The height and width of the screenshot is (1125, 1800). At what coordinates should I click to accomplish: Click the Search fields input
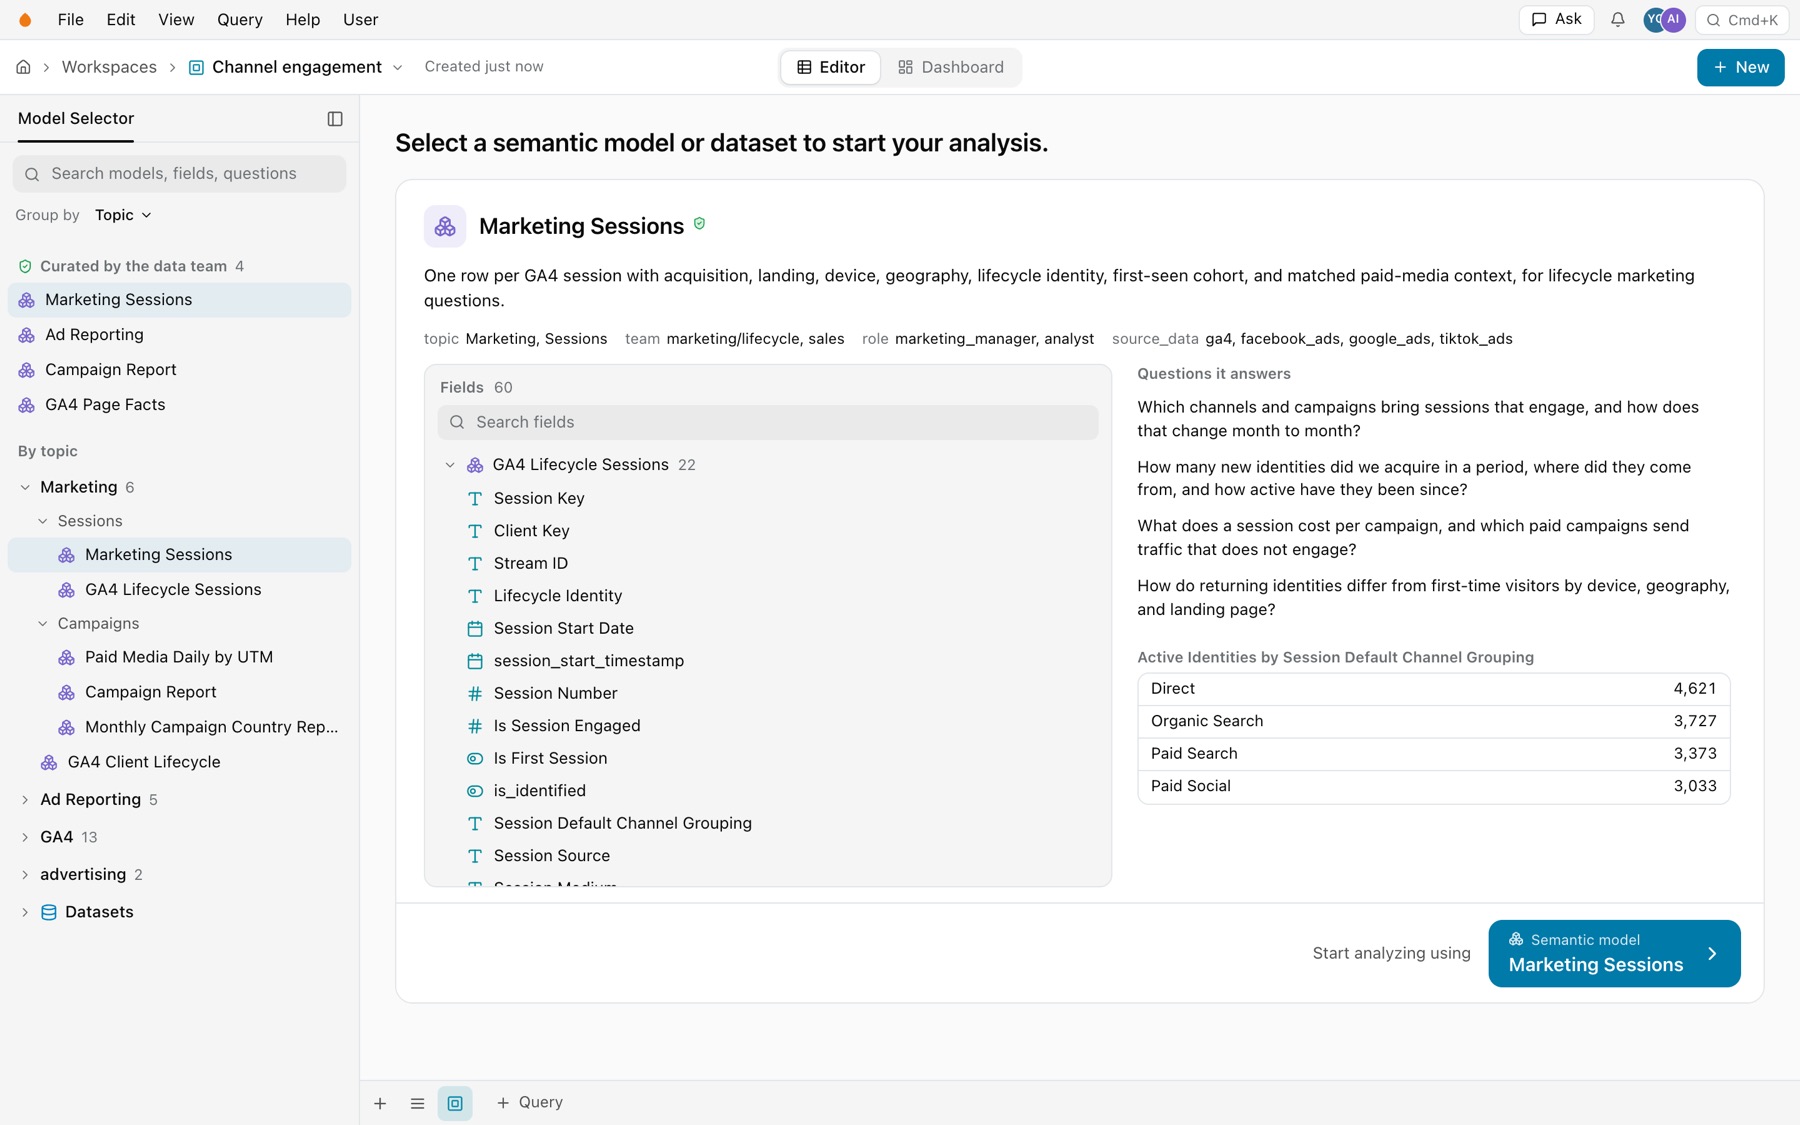click(x=768, y=422)
